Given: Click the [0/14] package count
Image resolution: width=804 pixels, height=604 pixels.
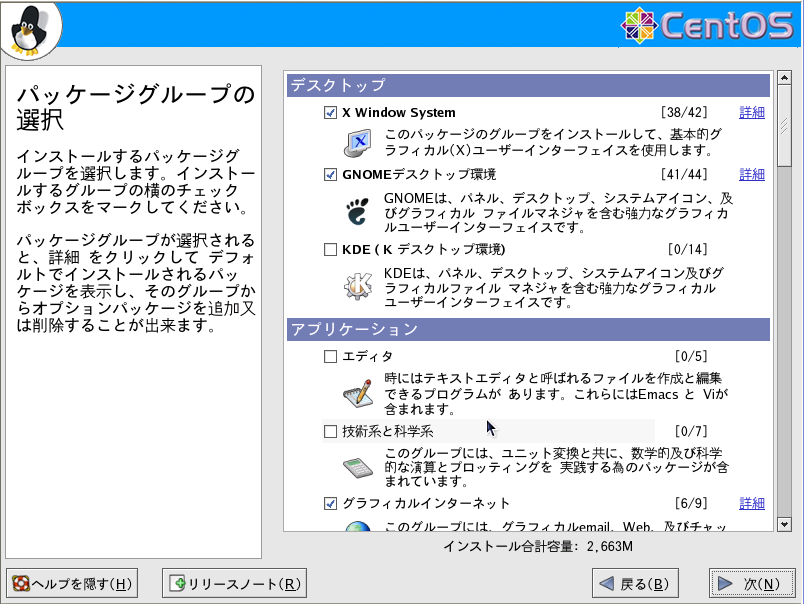Looking at the screenshot, I should click(x=688, y=250).
